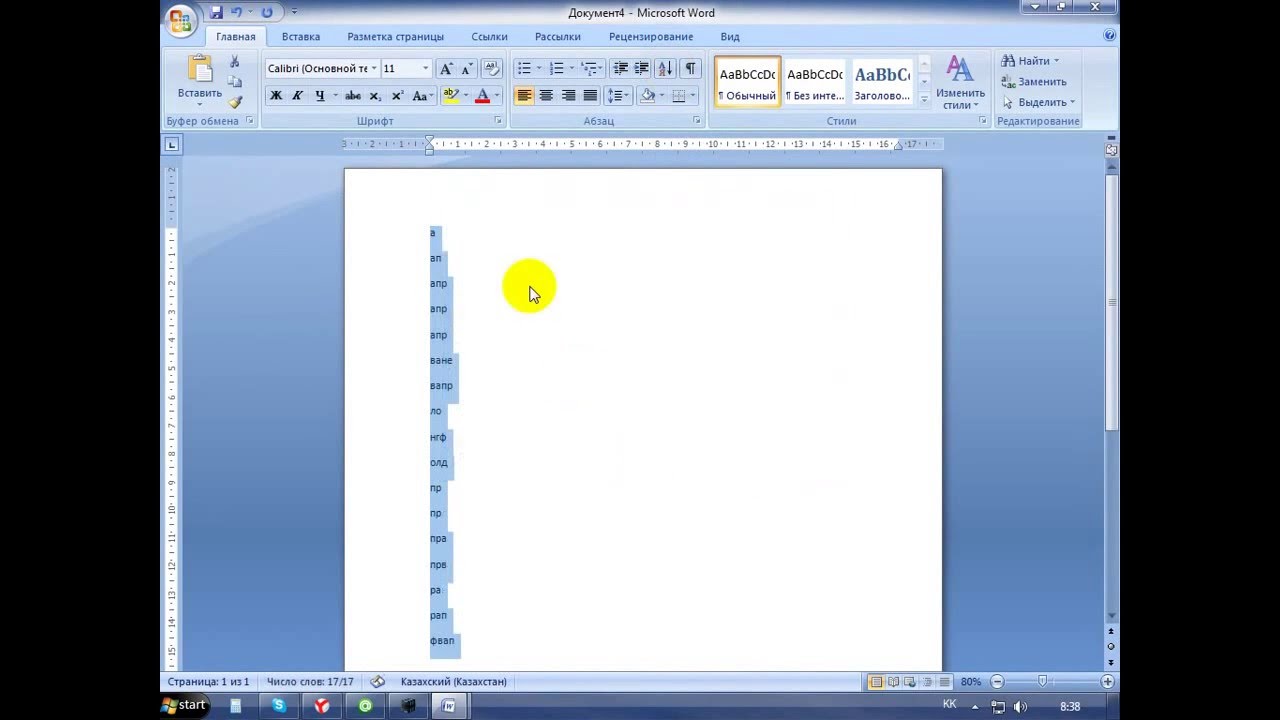Expand the numbered list options arrow
Screen dimensions: 1280x720
[571, 68]
